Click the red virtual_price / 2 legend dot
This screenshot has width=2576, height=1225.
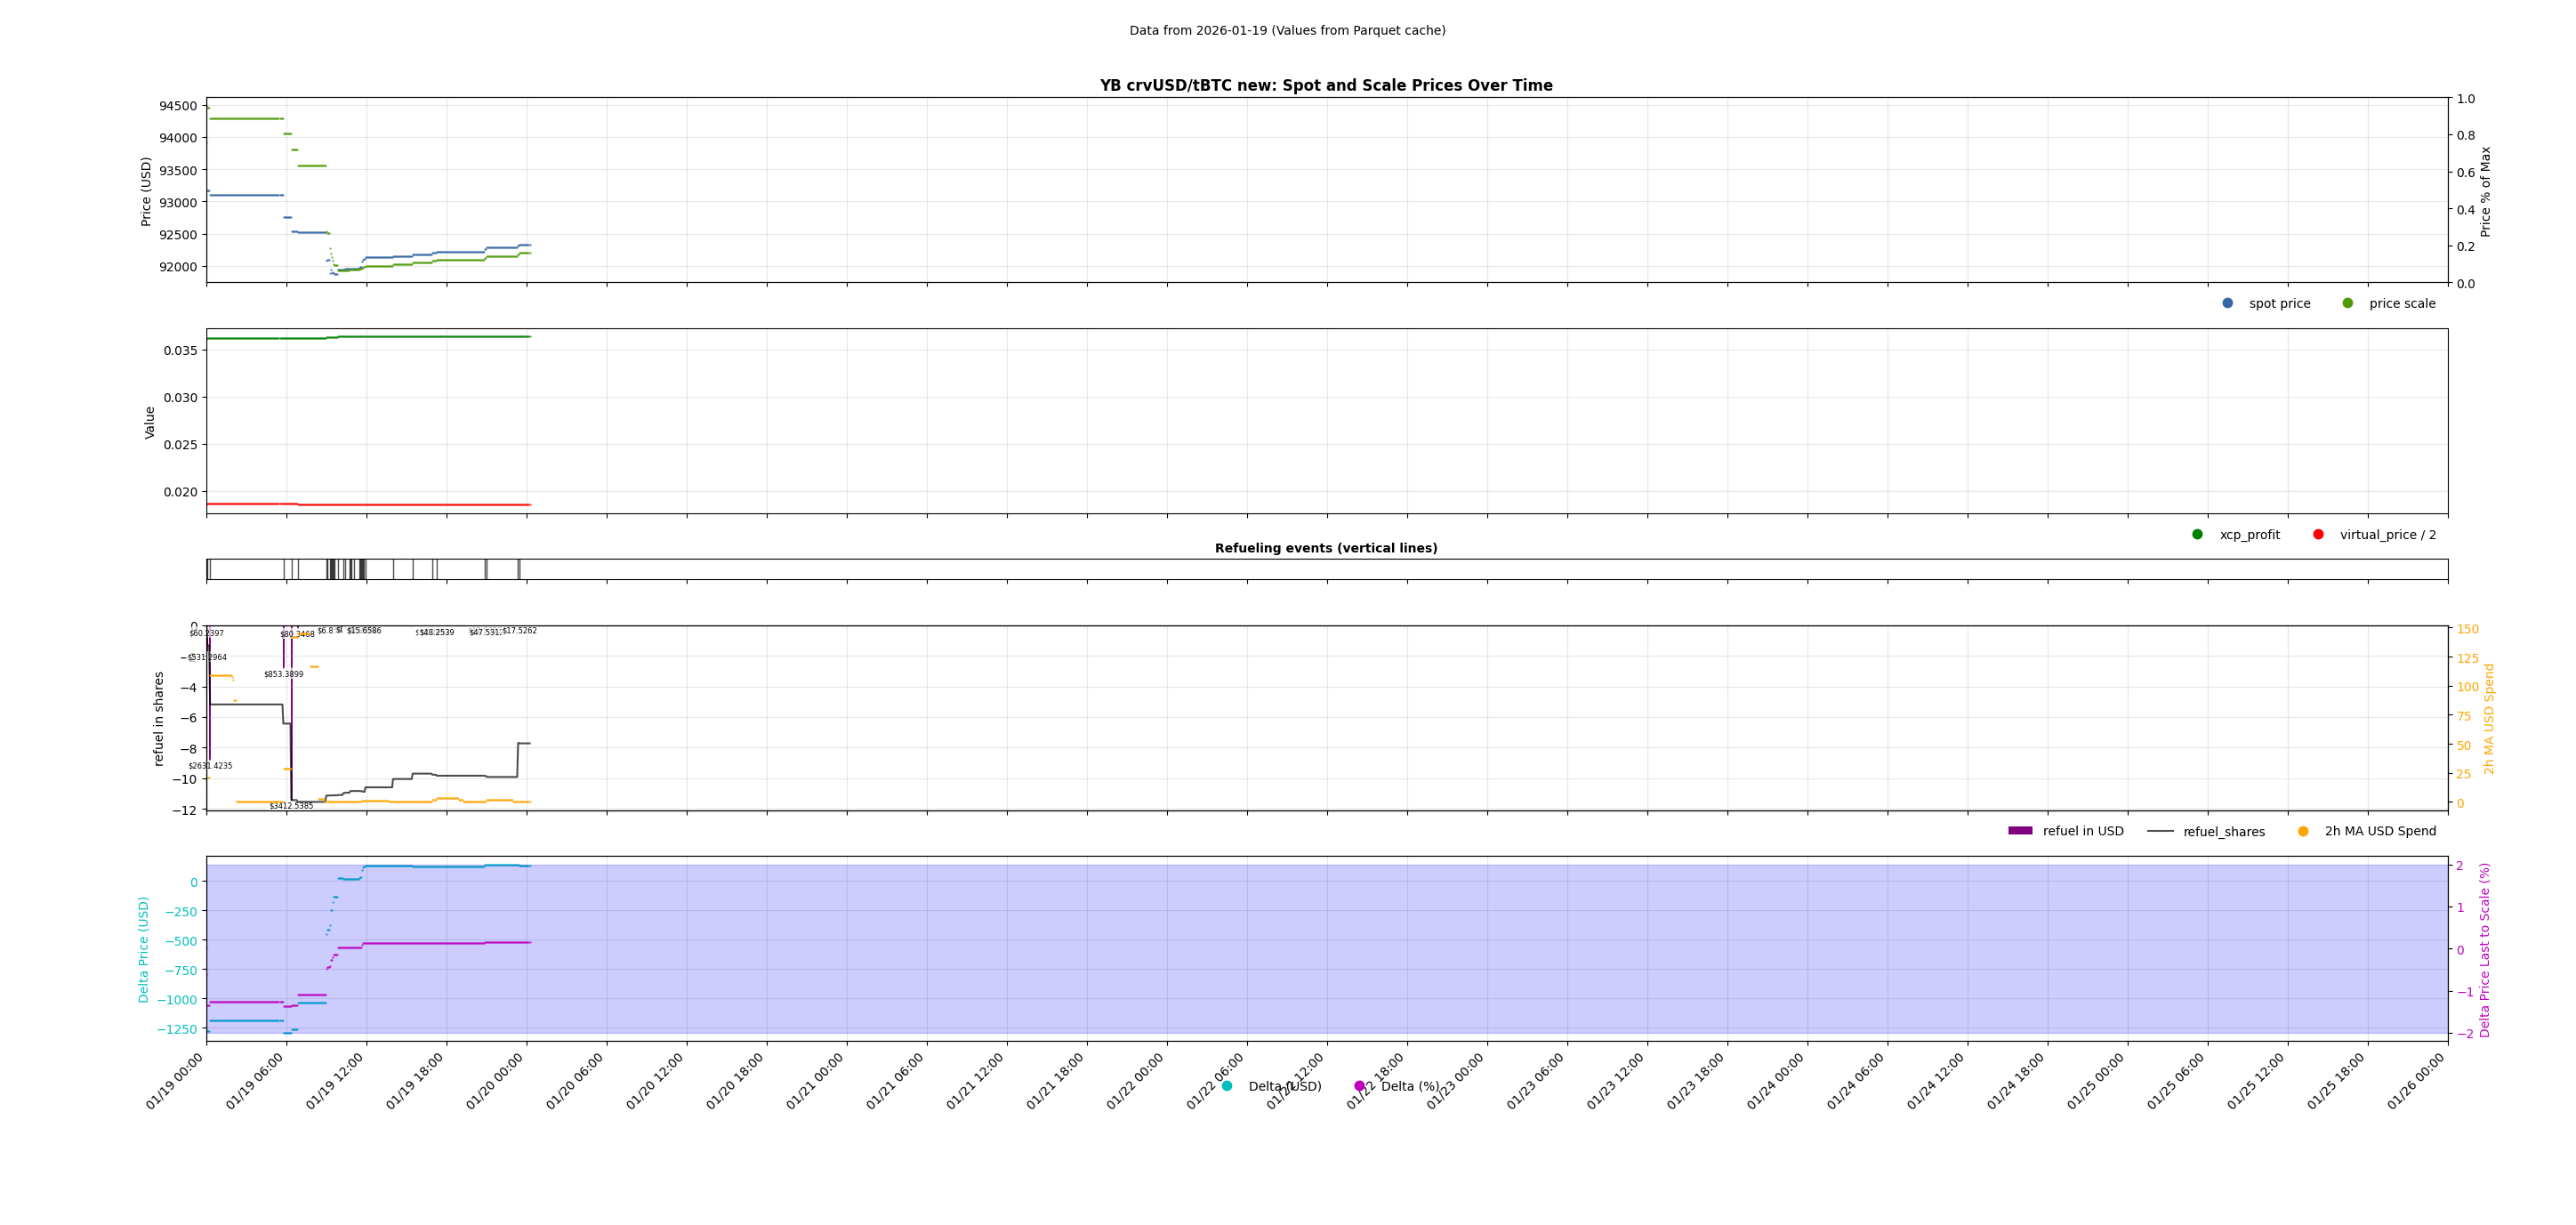tap(2318, 534)
